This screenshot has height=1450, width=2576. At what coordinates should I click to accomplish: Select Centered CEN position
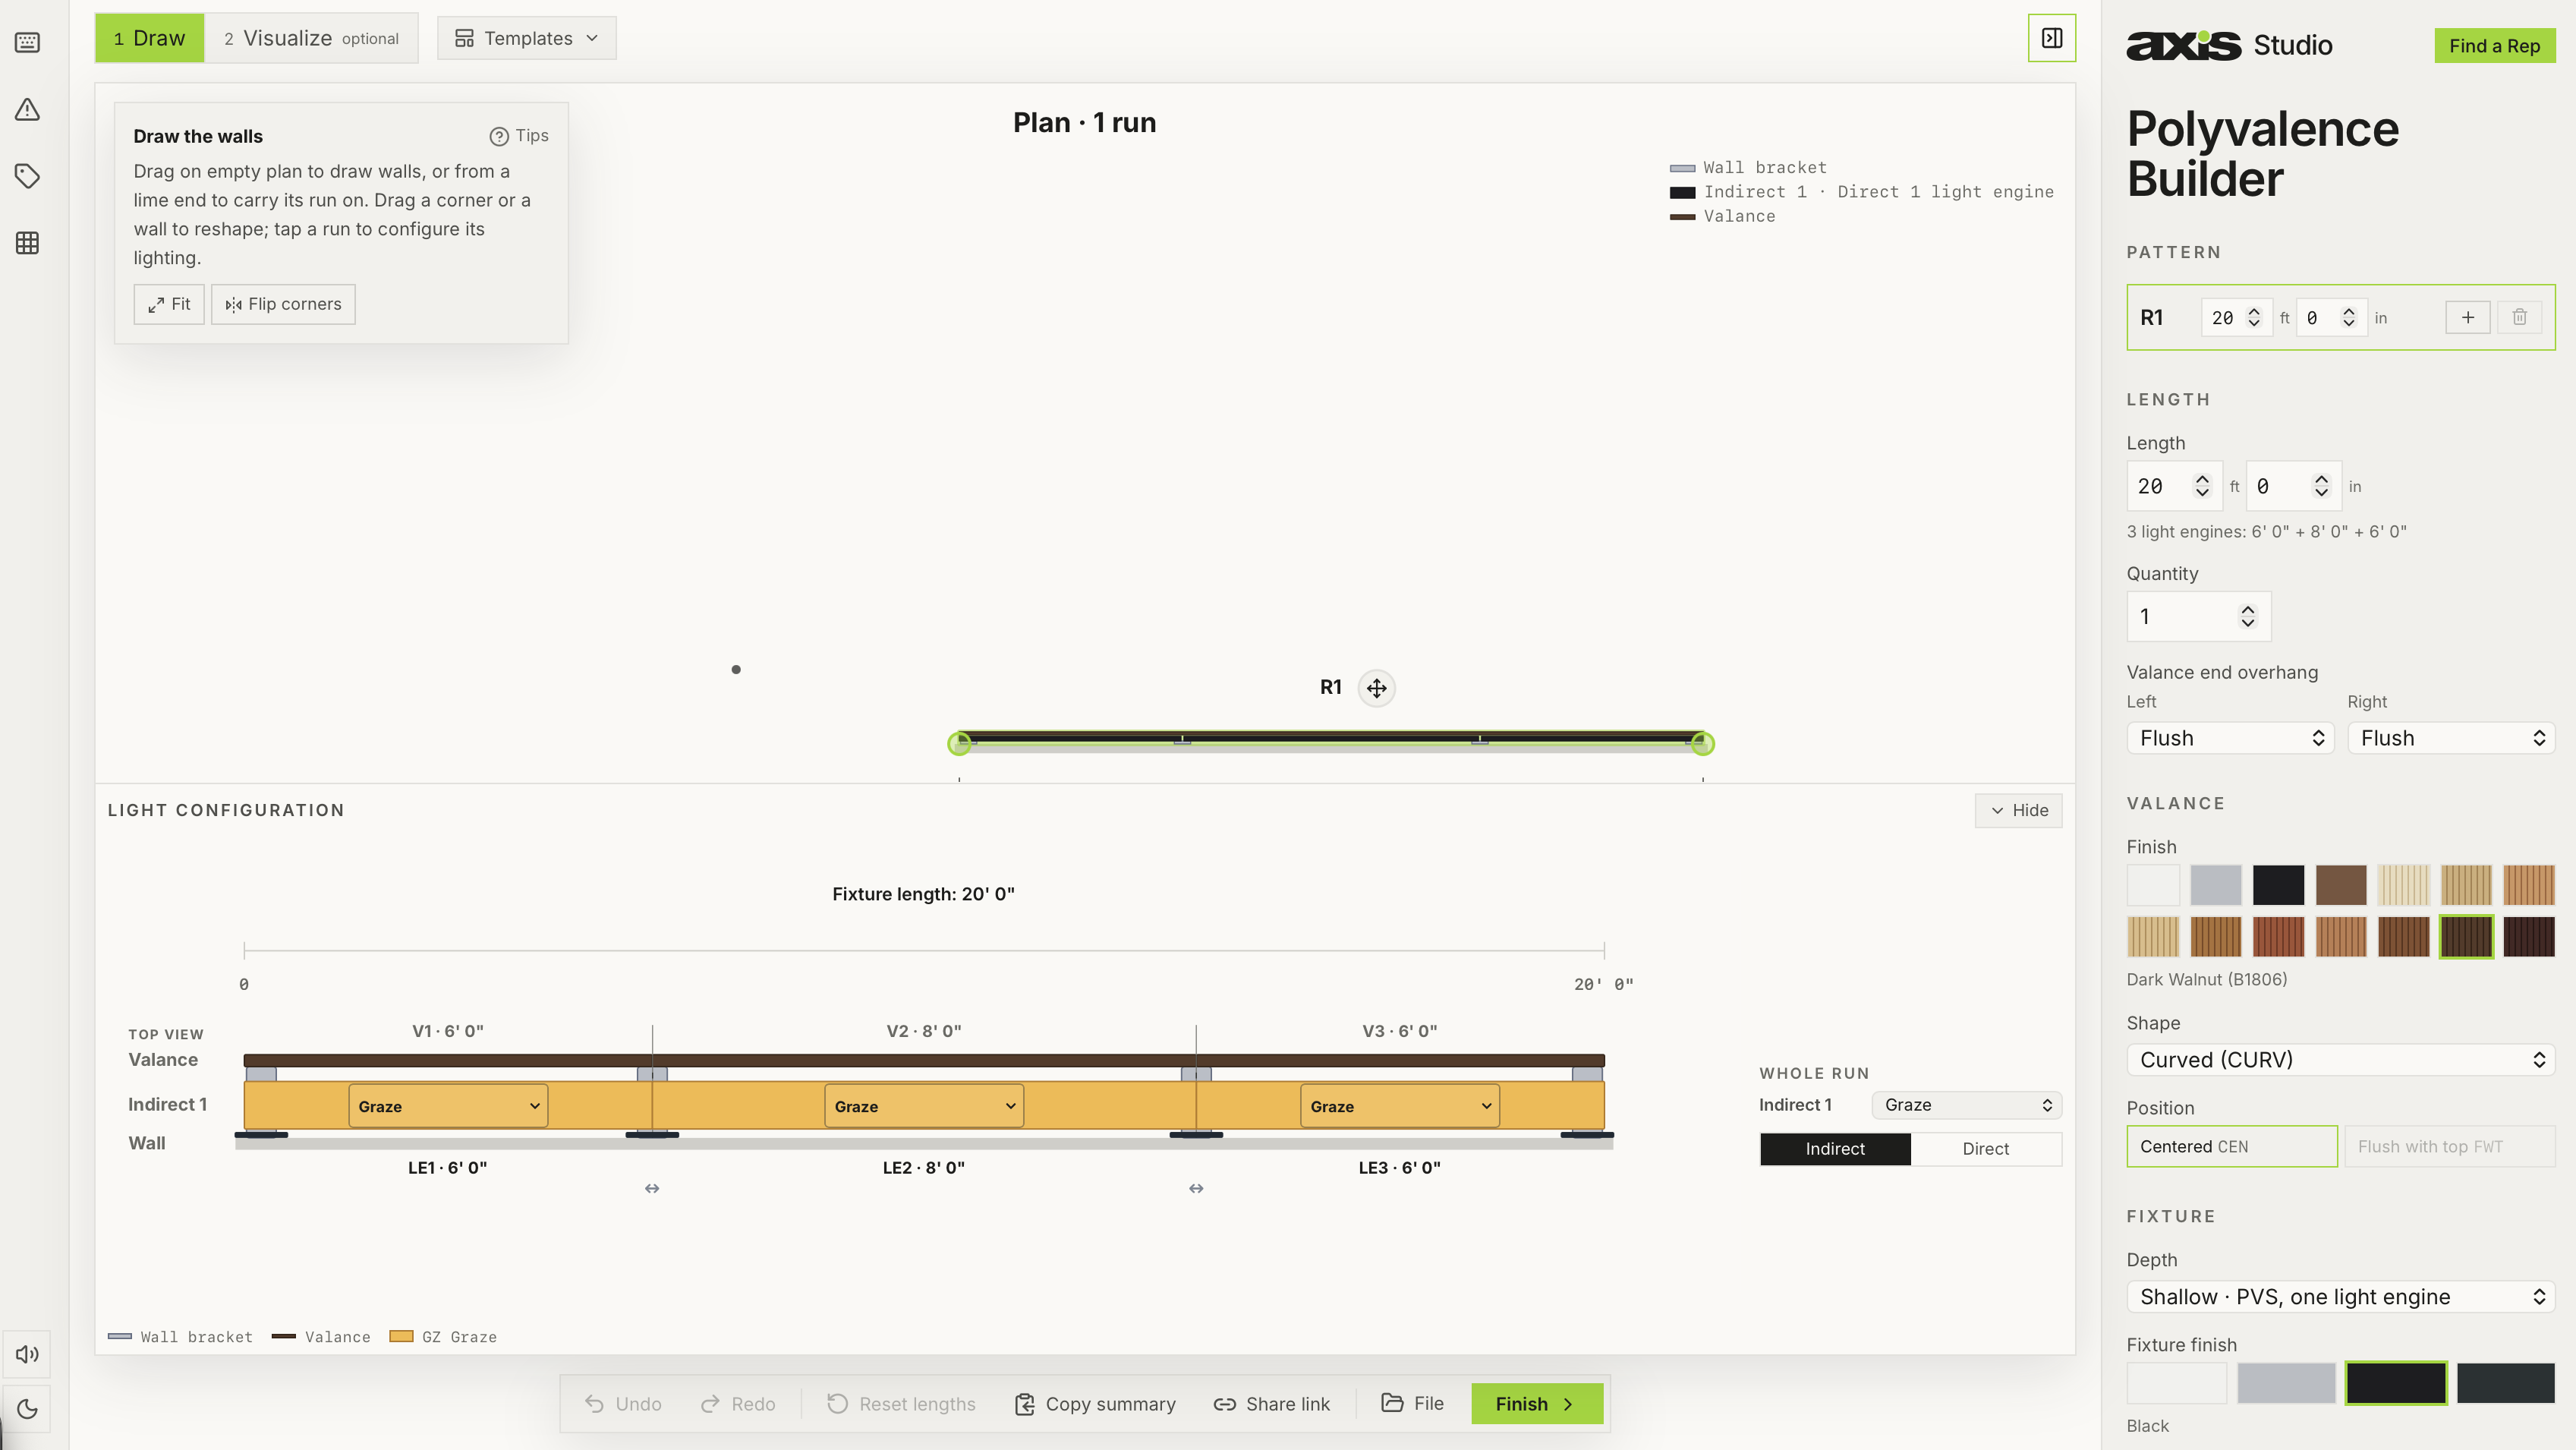coord(2232,1147)
